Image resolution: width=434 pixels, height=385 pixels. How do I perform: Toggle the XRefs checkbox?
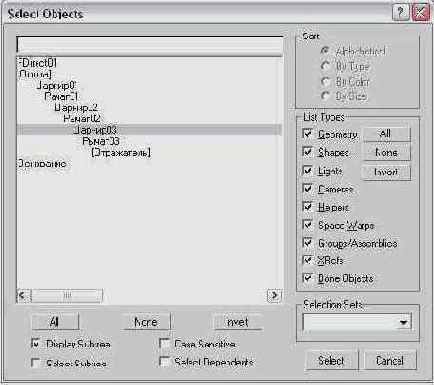(x=307, y=260)
